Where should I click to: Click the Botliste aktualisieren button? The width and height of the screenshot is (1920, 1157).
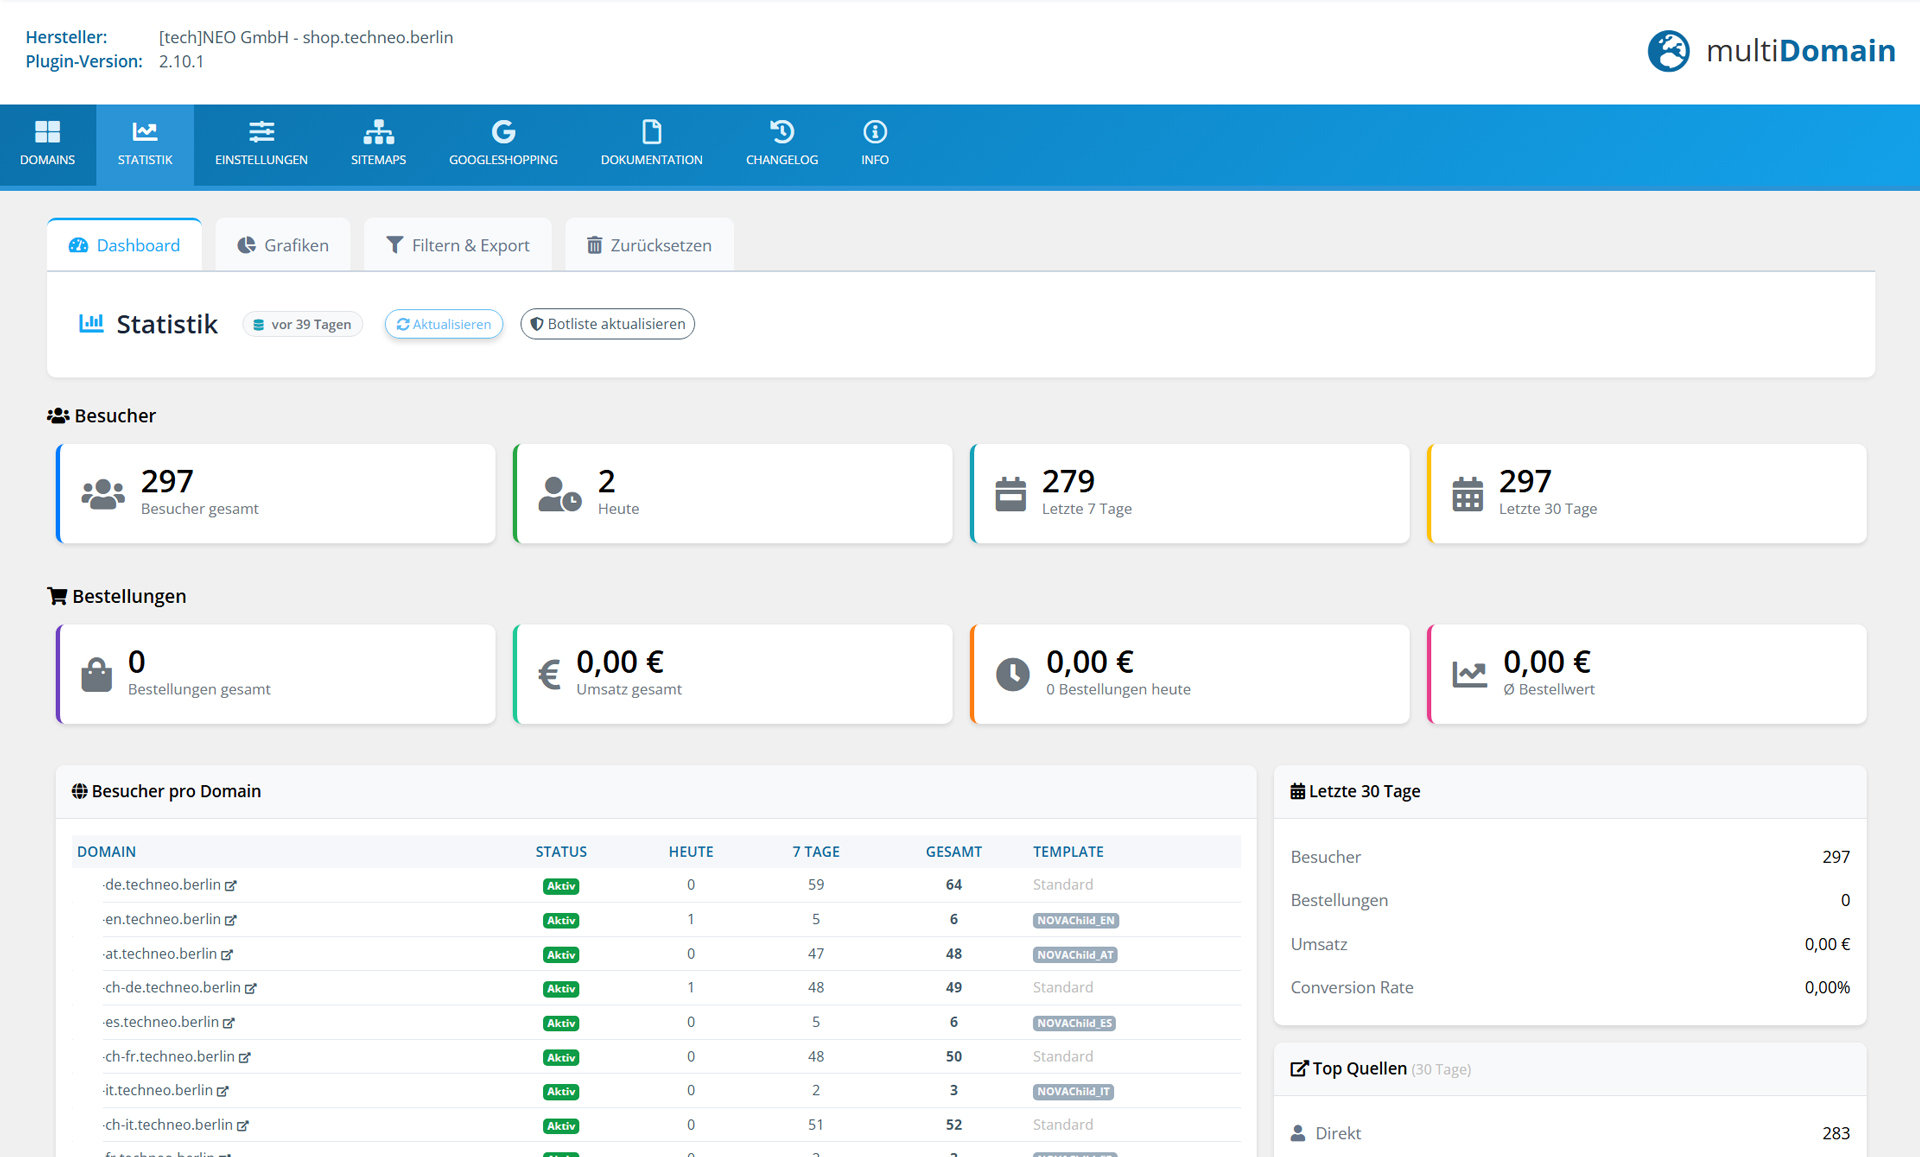tap(607, 323)
